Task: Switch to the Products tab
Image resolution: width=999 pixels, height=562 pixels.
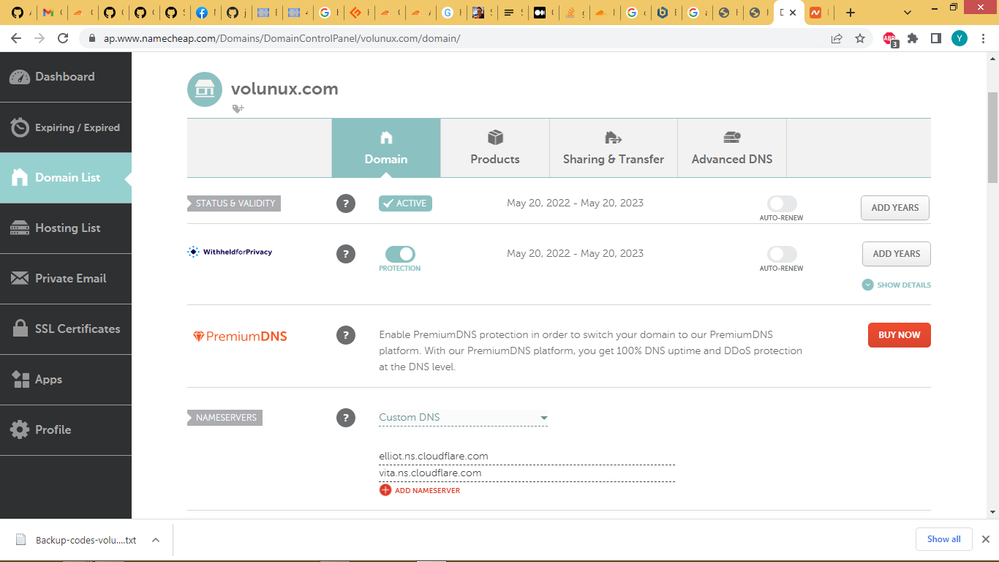Action: coord(495,148)
